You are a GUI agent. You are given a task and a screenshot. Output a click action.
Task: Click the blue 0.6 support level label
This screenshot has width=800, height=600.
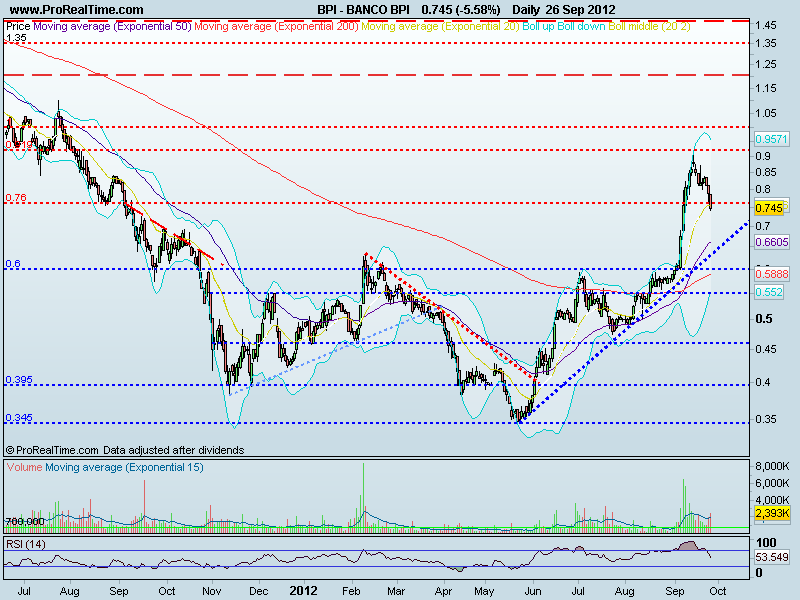click(13, 263)
